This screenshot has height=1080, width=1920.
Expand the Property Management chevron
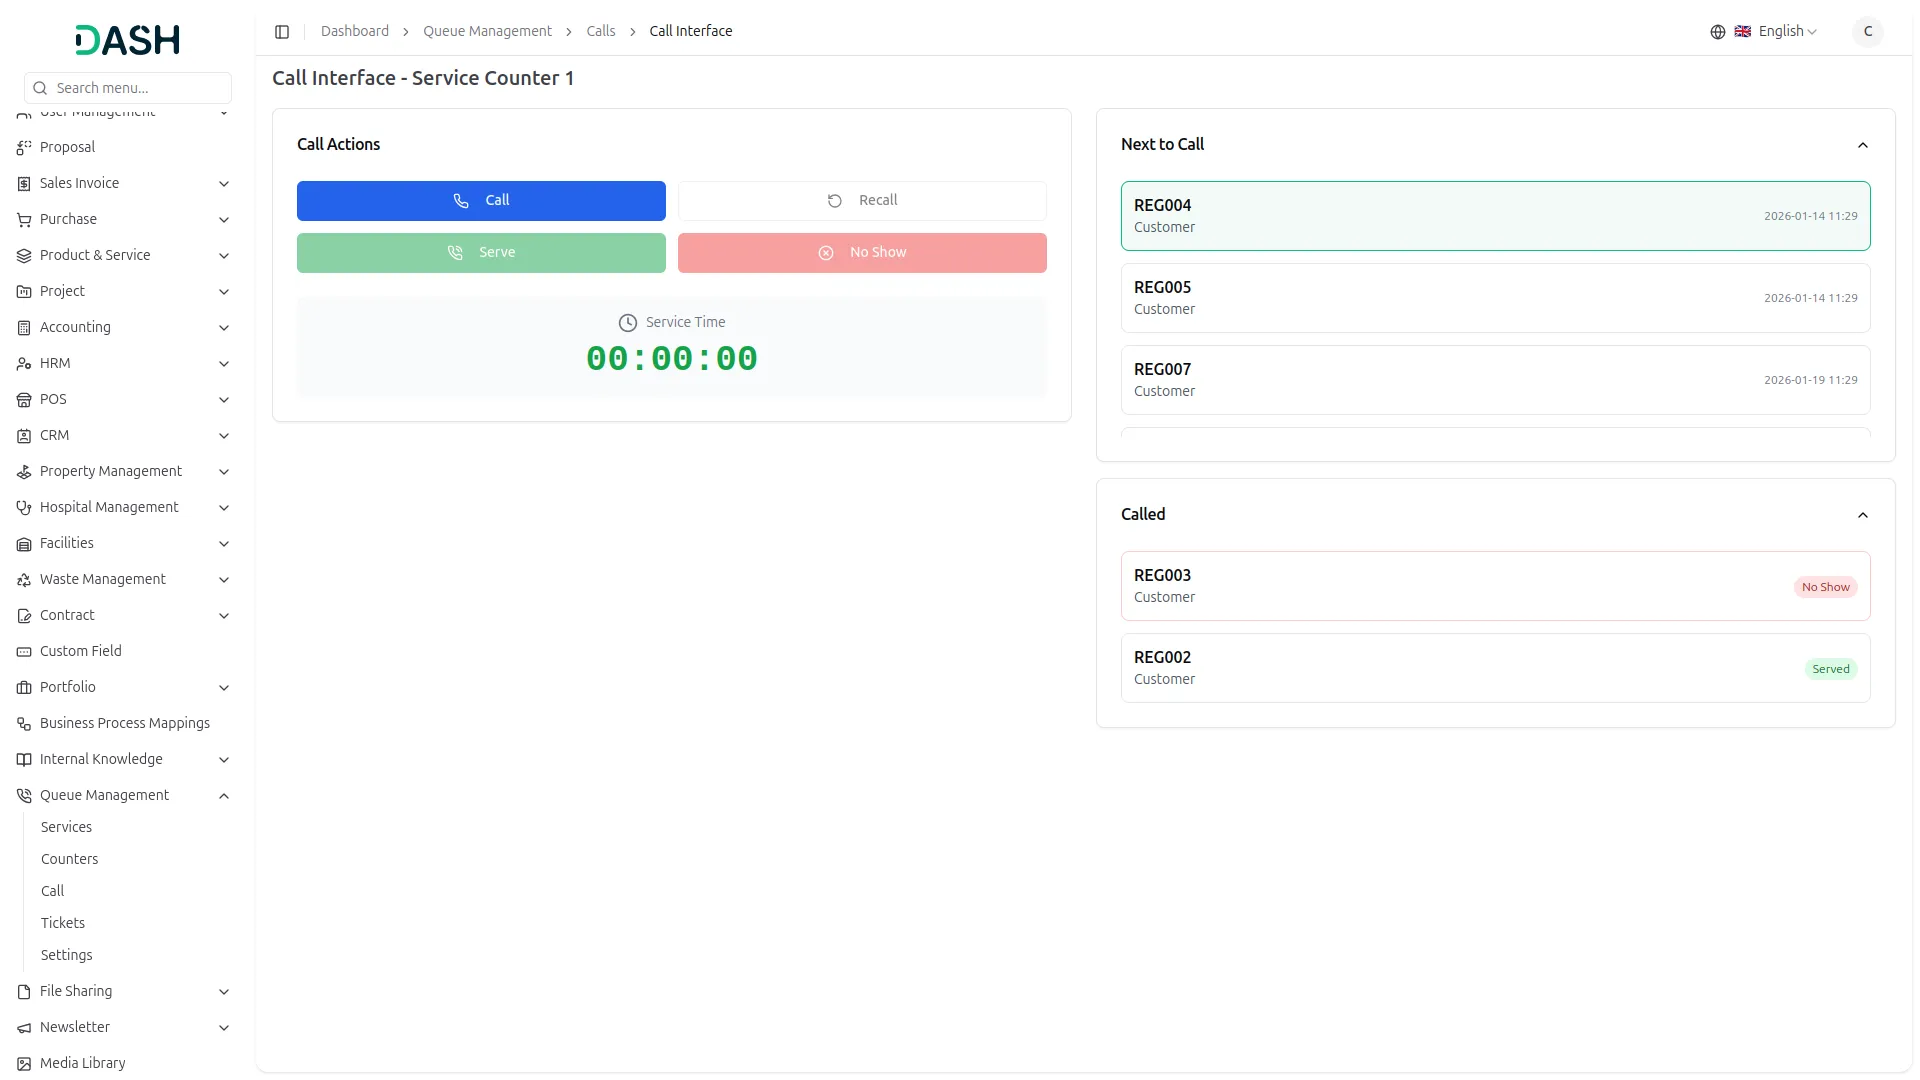(224, 472)
